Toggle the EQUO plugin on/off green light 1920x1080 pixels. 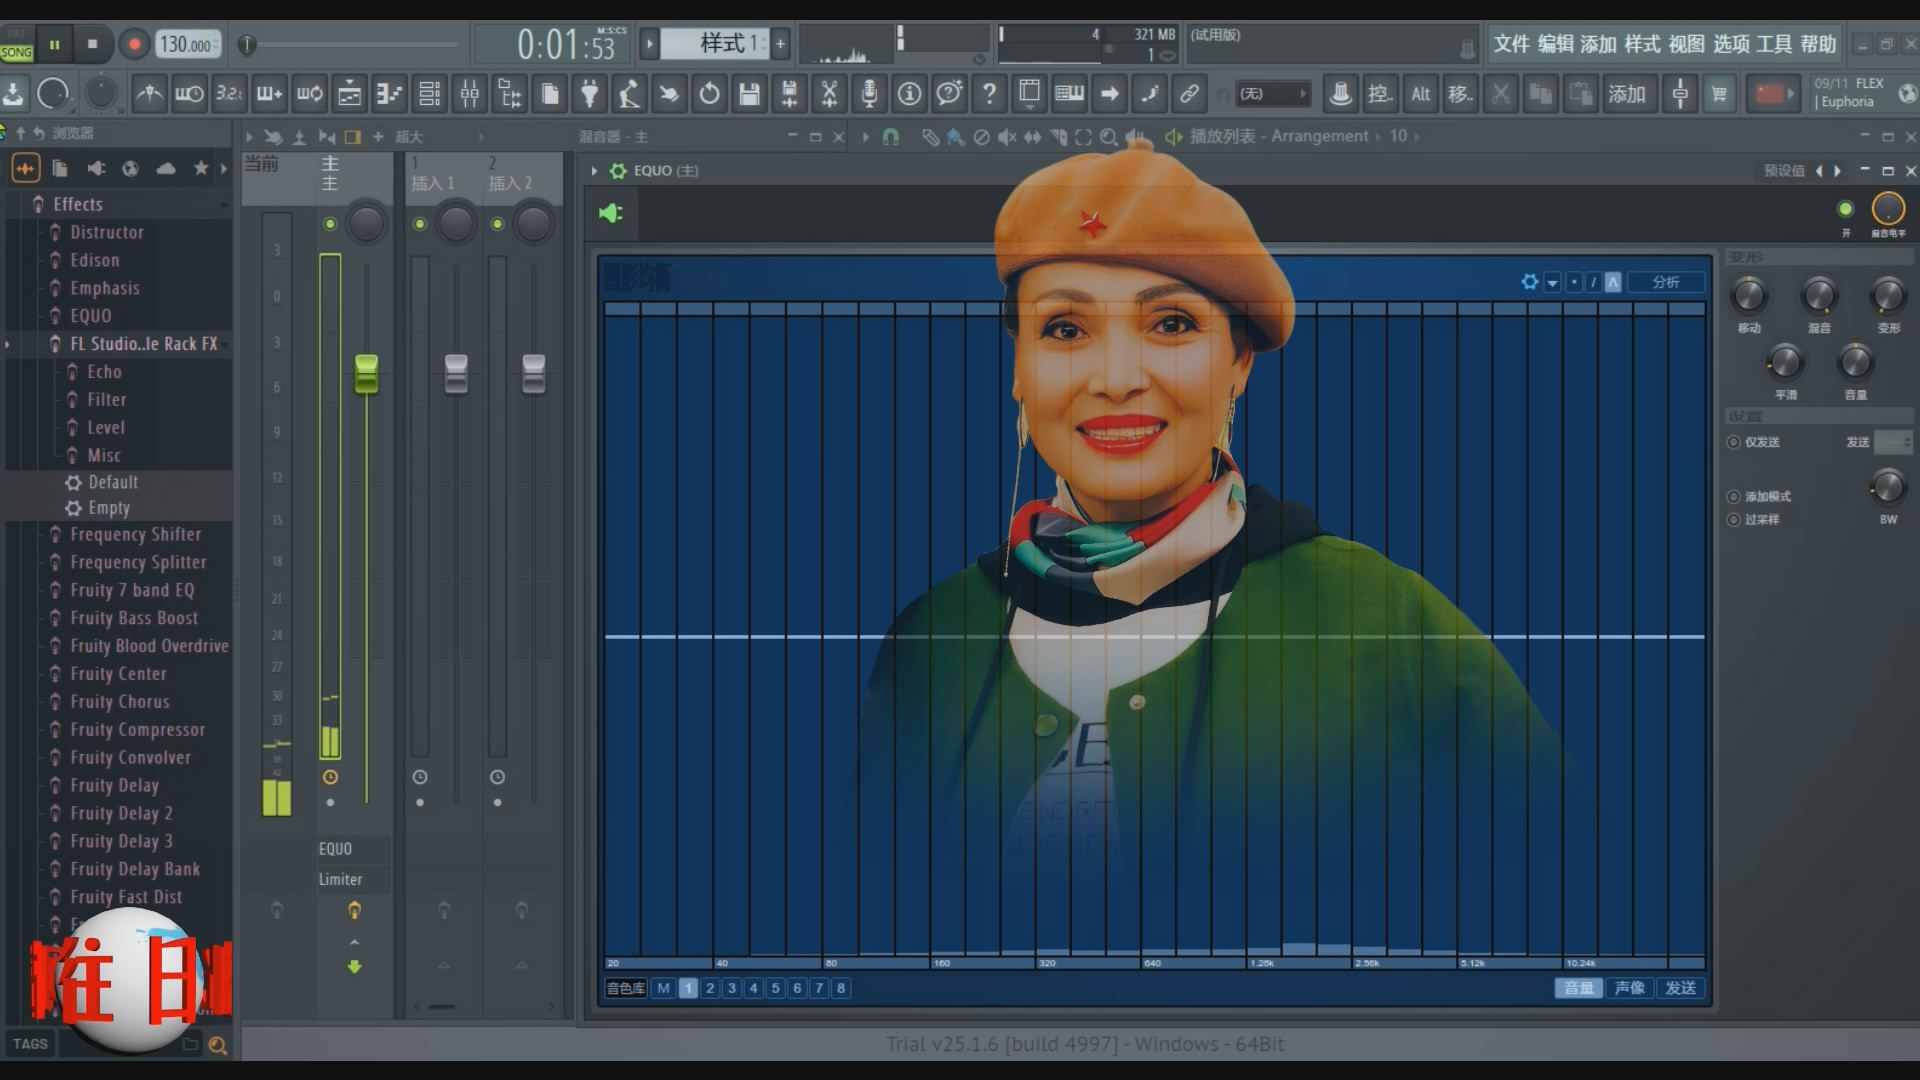click(x=1845, y=209)
